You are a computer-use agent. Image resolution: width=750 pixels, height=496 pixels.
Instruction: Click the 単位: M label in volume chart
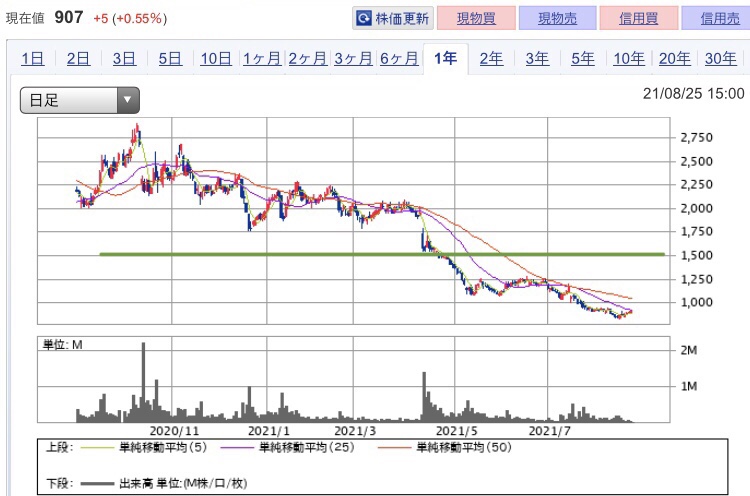63,345
